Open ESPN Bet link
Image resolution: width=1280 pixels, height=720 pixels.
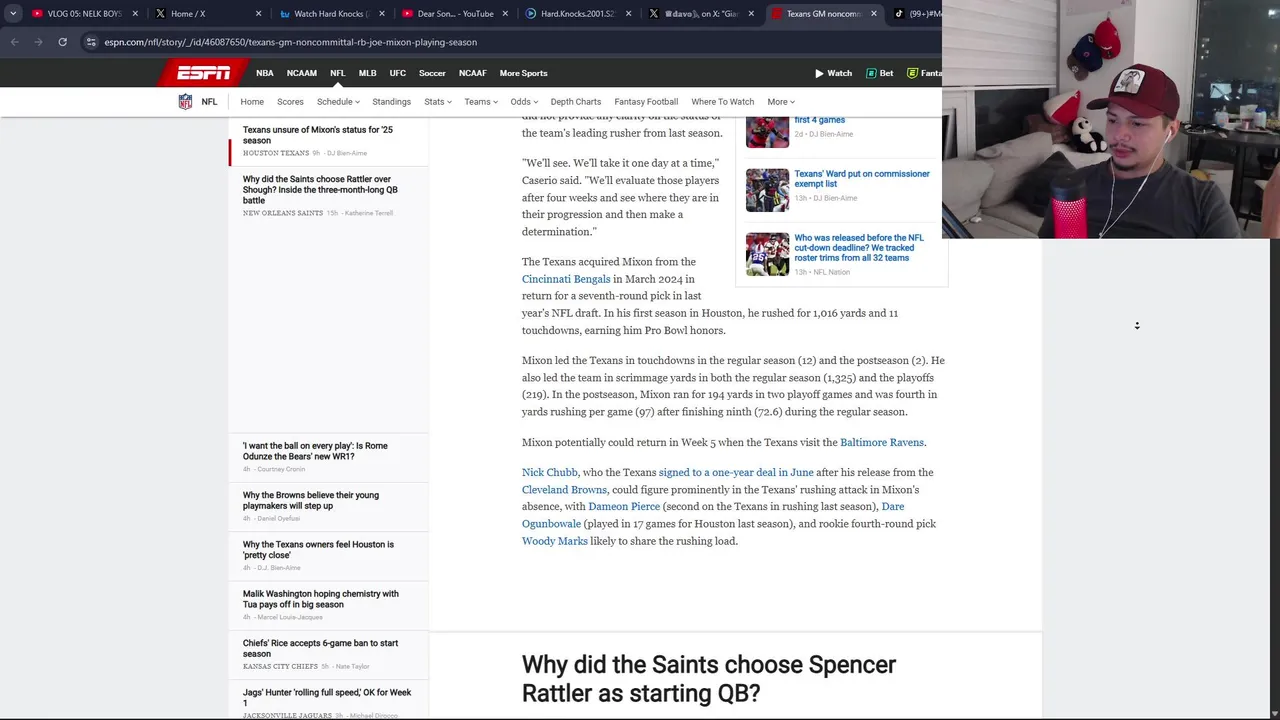[879, 73]
